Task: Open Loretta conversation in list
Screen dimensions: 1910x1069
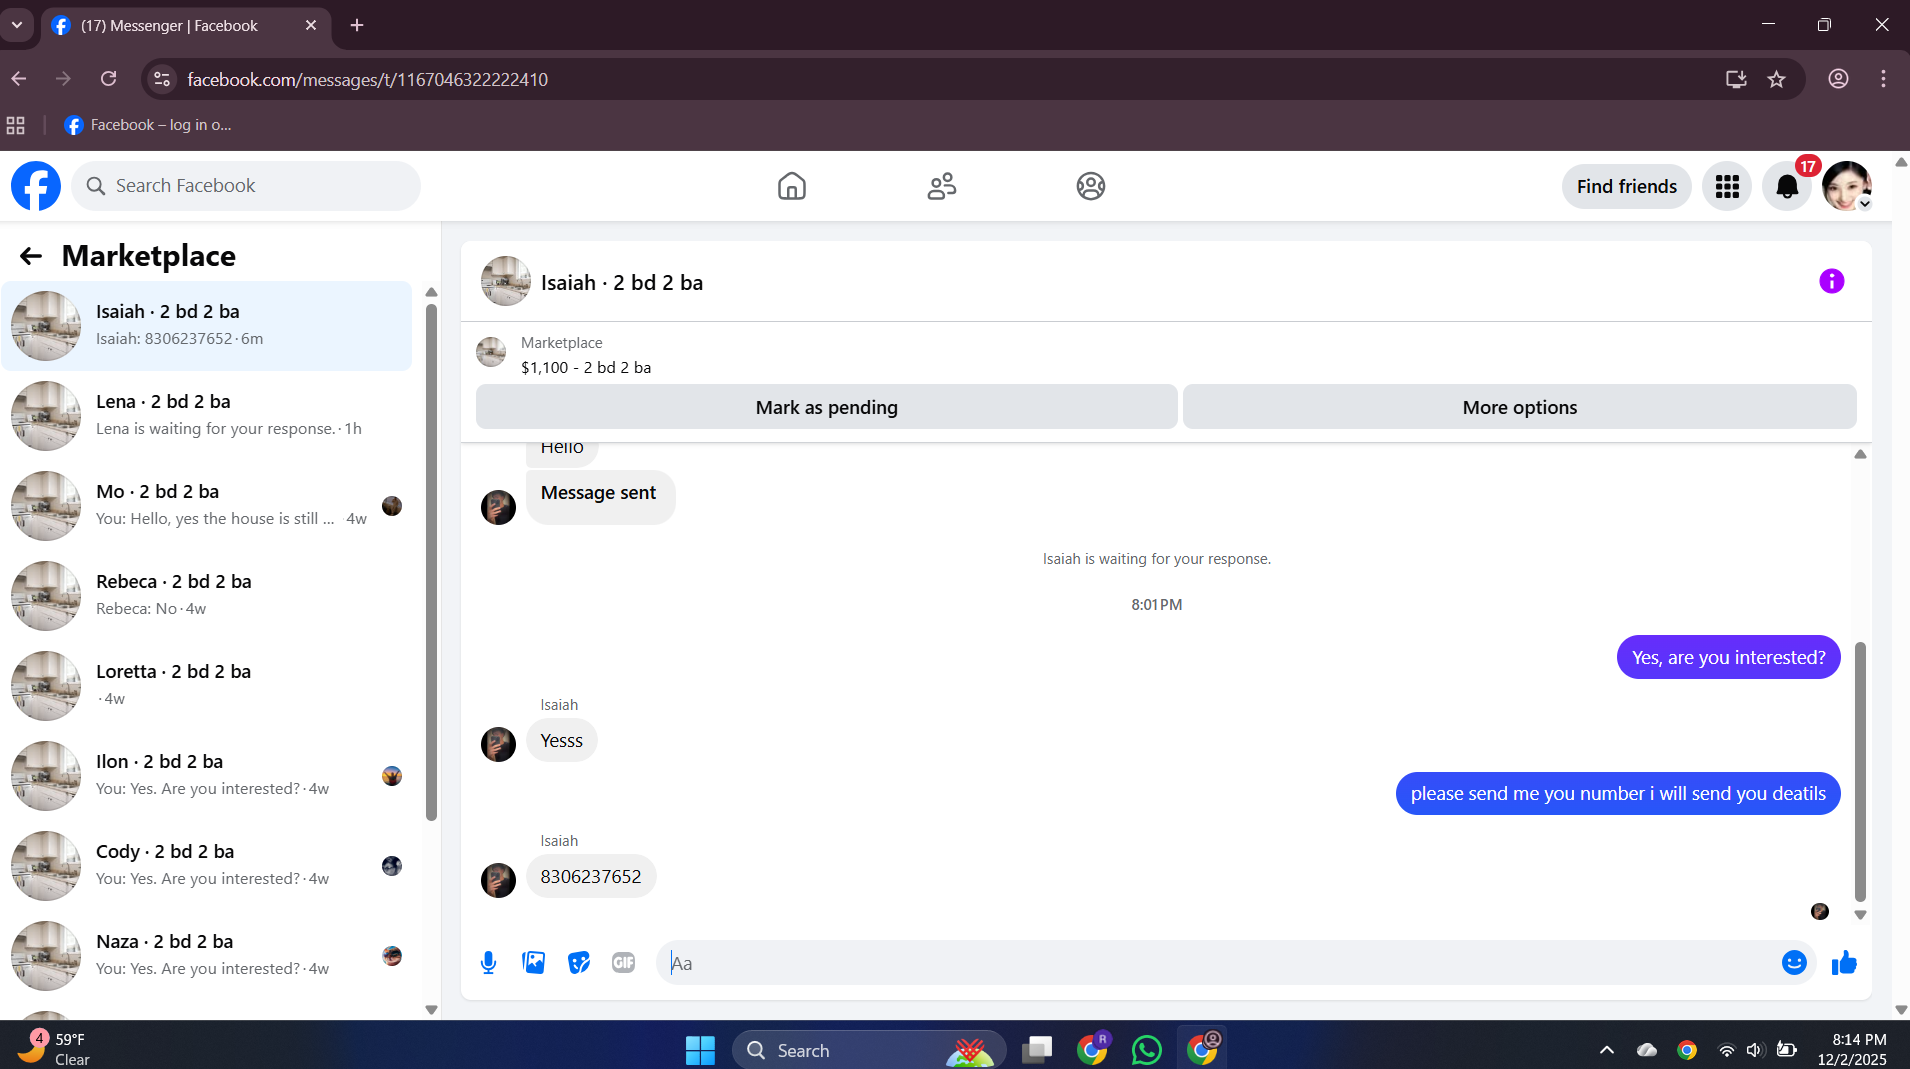Action: [x=207, y=686]
